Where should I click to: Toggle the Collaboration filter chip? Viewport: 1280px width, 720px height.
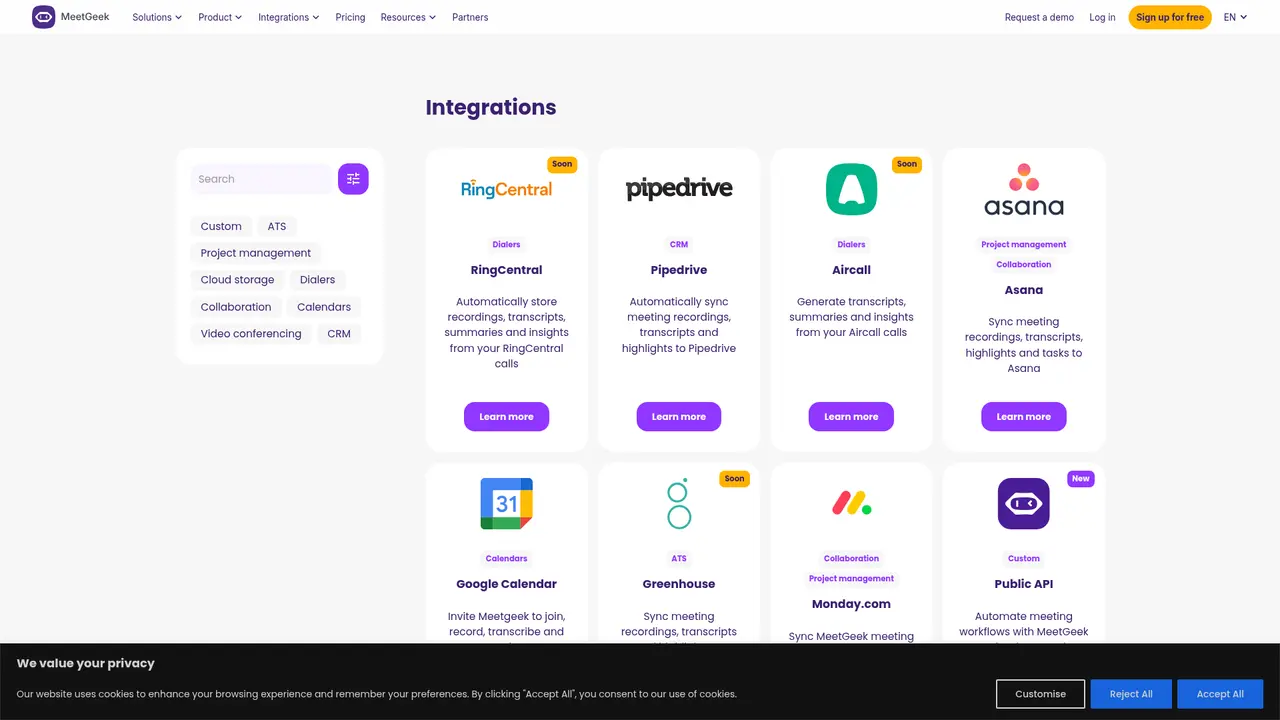pos(236,307)
